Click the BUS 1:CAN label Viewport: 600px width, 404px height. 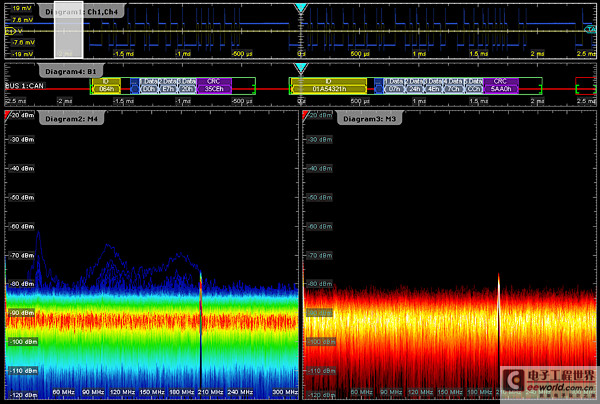(25, 86)
